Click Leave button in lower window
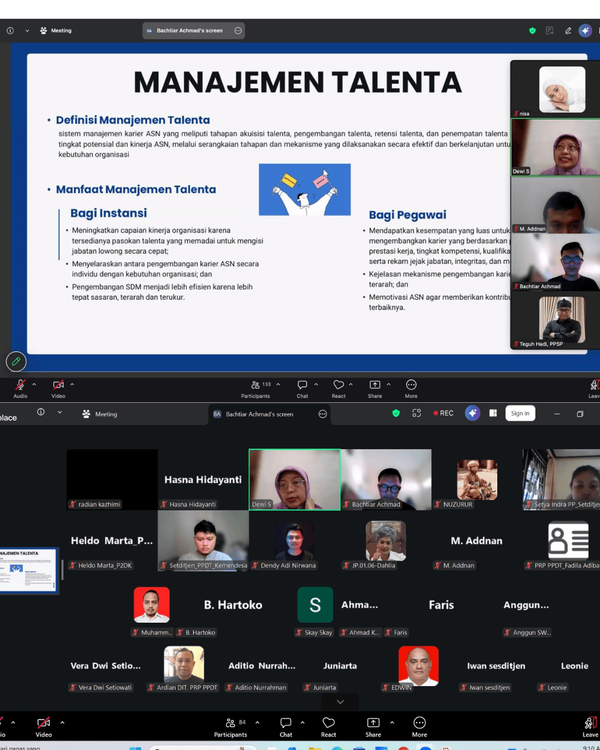Image resolution: width=600 pixels, height=750 pixels. click(590, 727)
